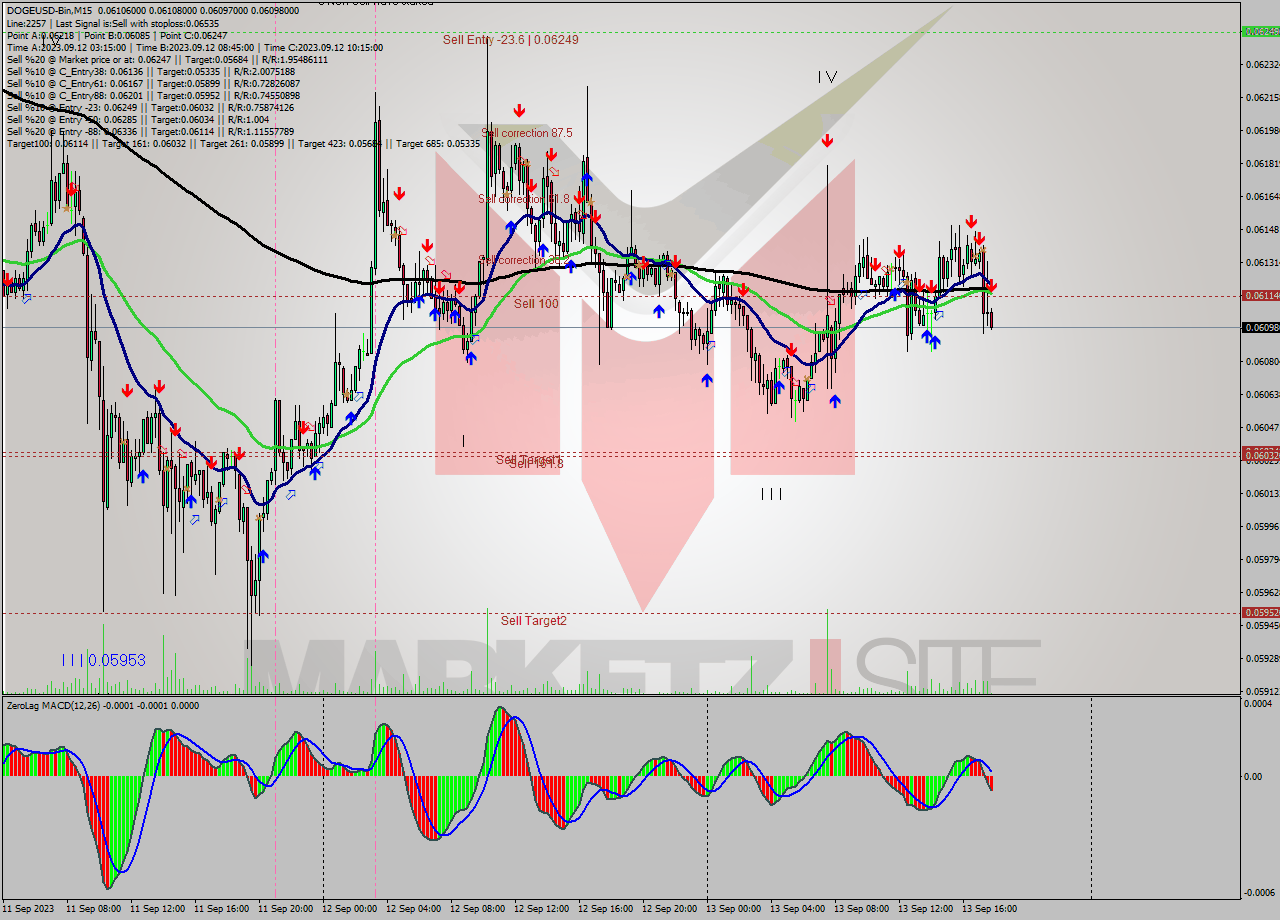
Task: Click the red sell arrow below the 'I V' label
Action: pos(827,141)
